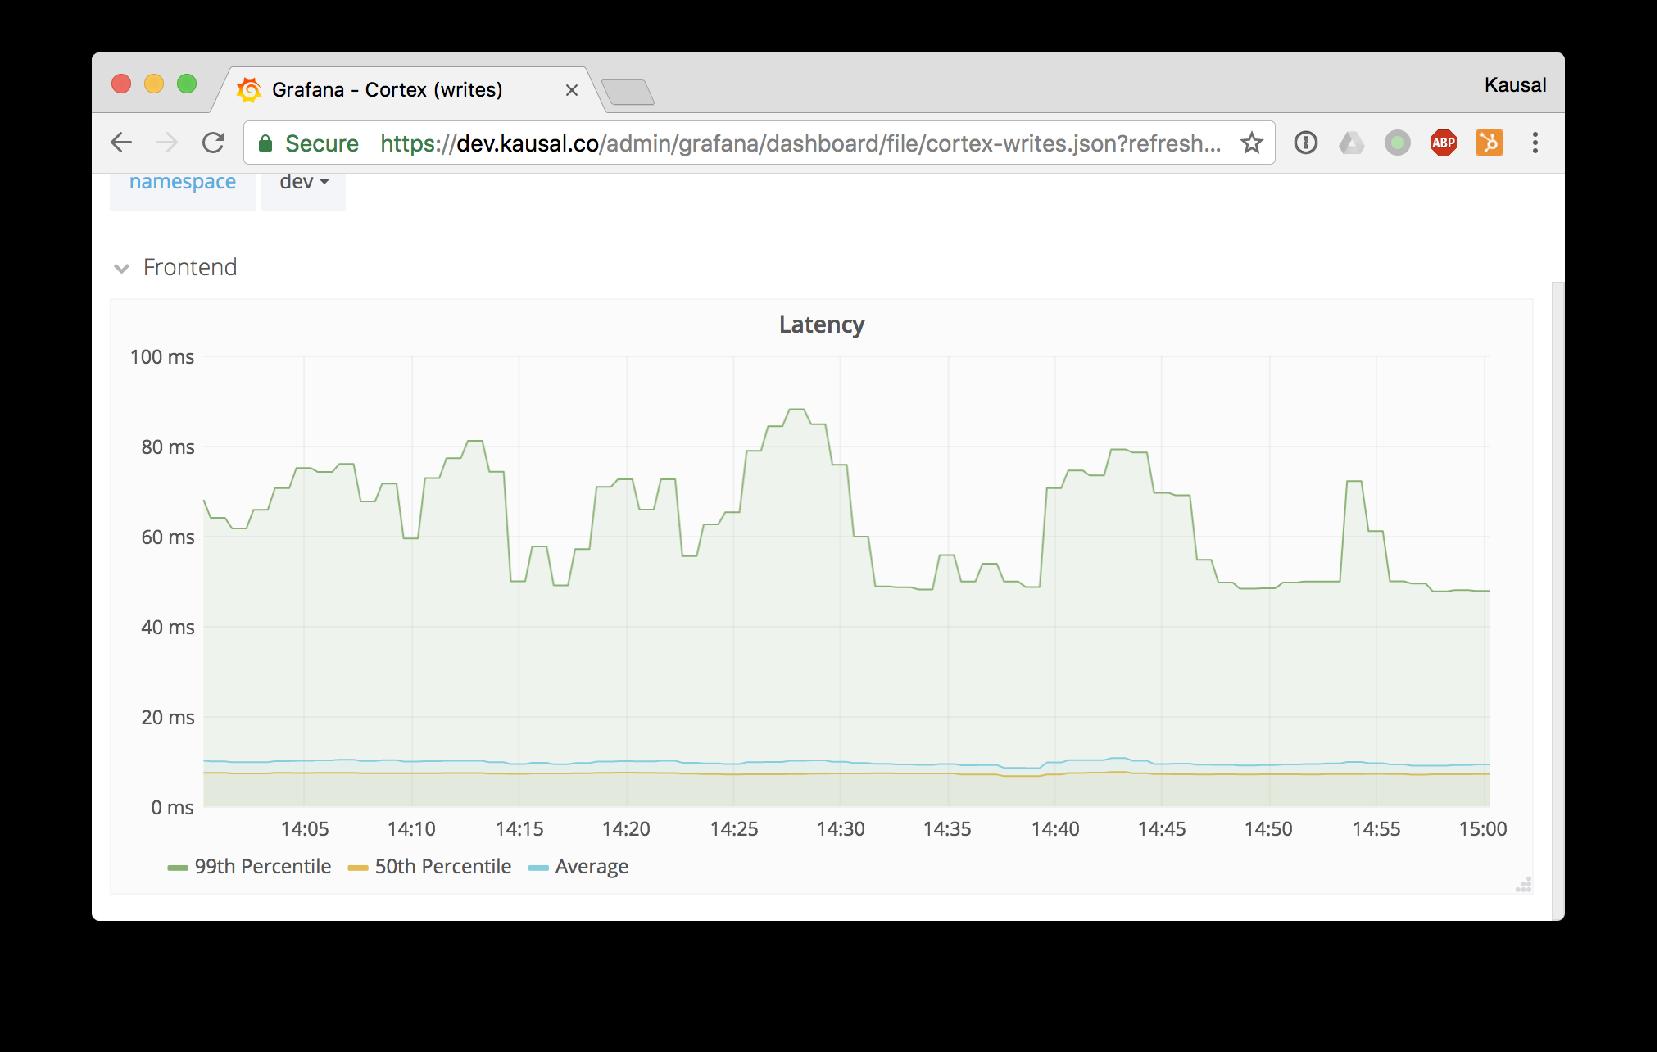Click the 100 ms y-axis label
1657x1052 pixels.
pos(161,357)
